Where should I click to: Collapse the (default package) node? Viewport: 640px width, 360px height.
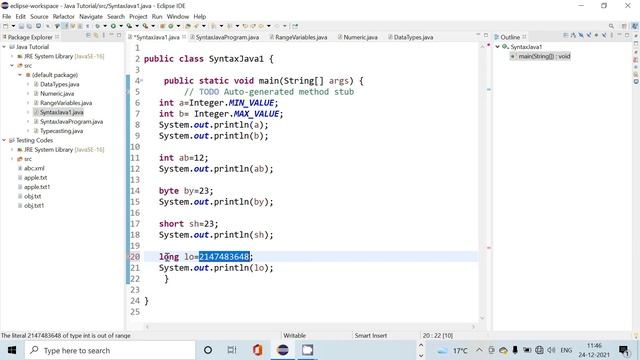[20, 75]
